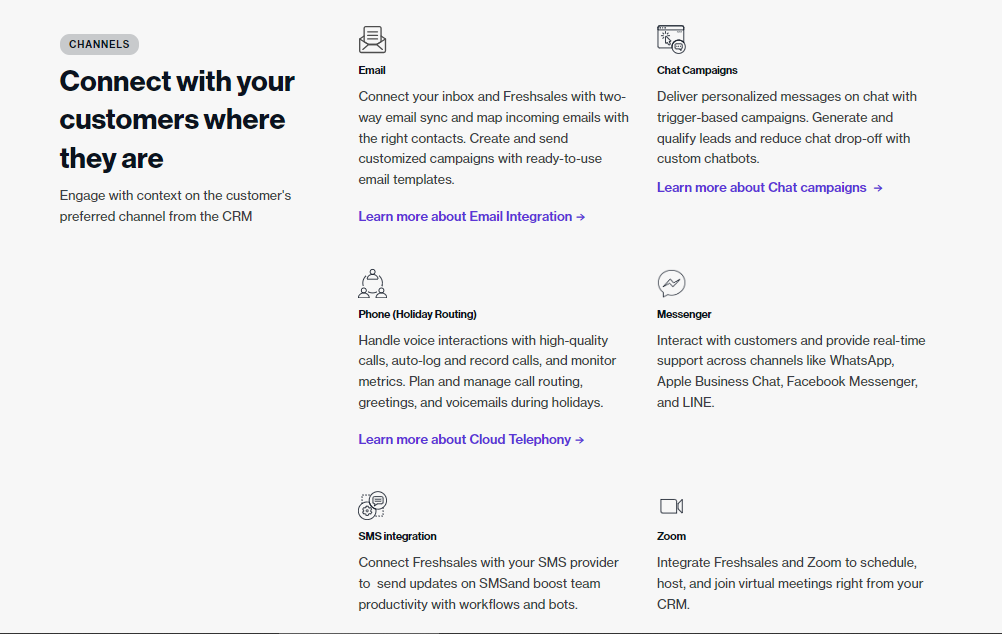Click the Phone Holiday Routing icon
The image size is (1002, 634).
[x=372, y=284]
